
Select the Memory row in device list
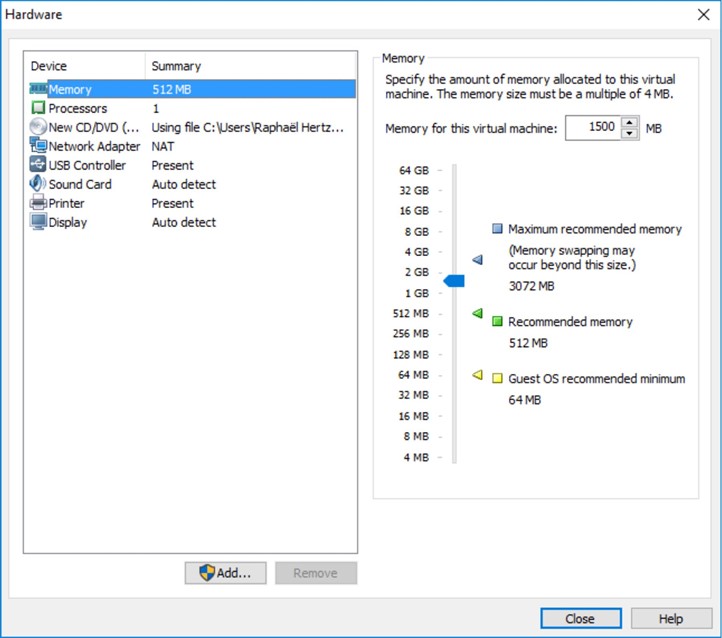(x=192, y=89)
